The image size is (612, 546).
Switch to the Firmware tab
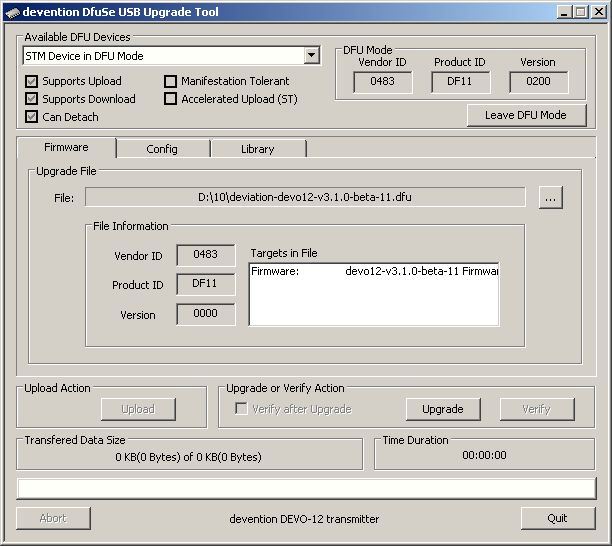66,147
